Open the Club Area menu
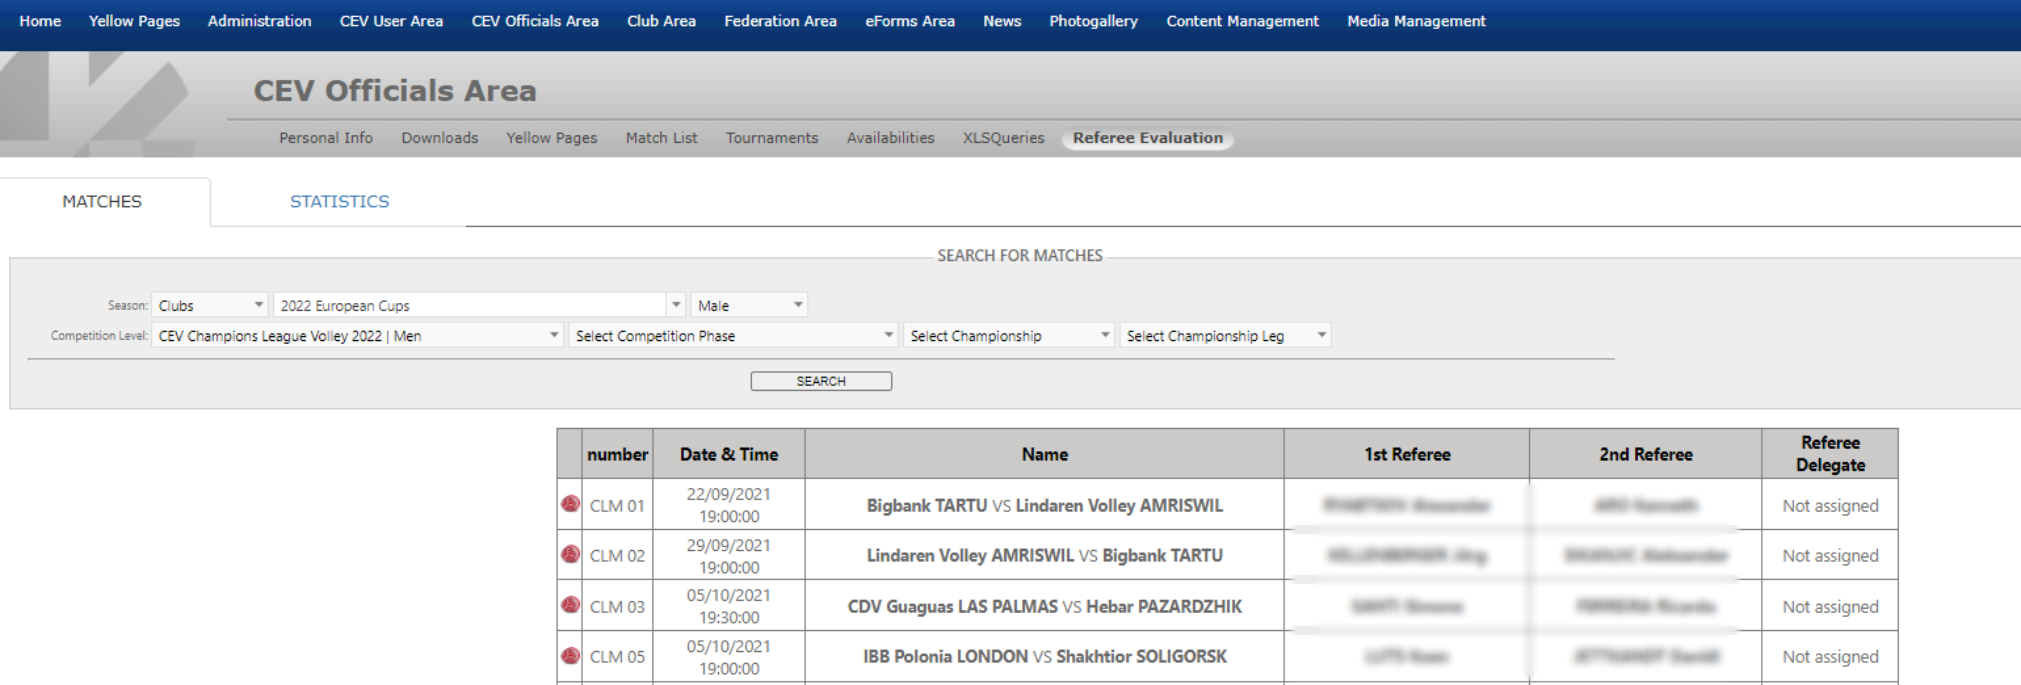This screenshot has width=2021, height=685. (661, 21)
